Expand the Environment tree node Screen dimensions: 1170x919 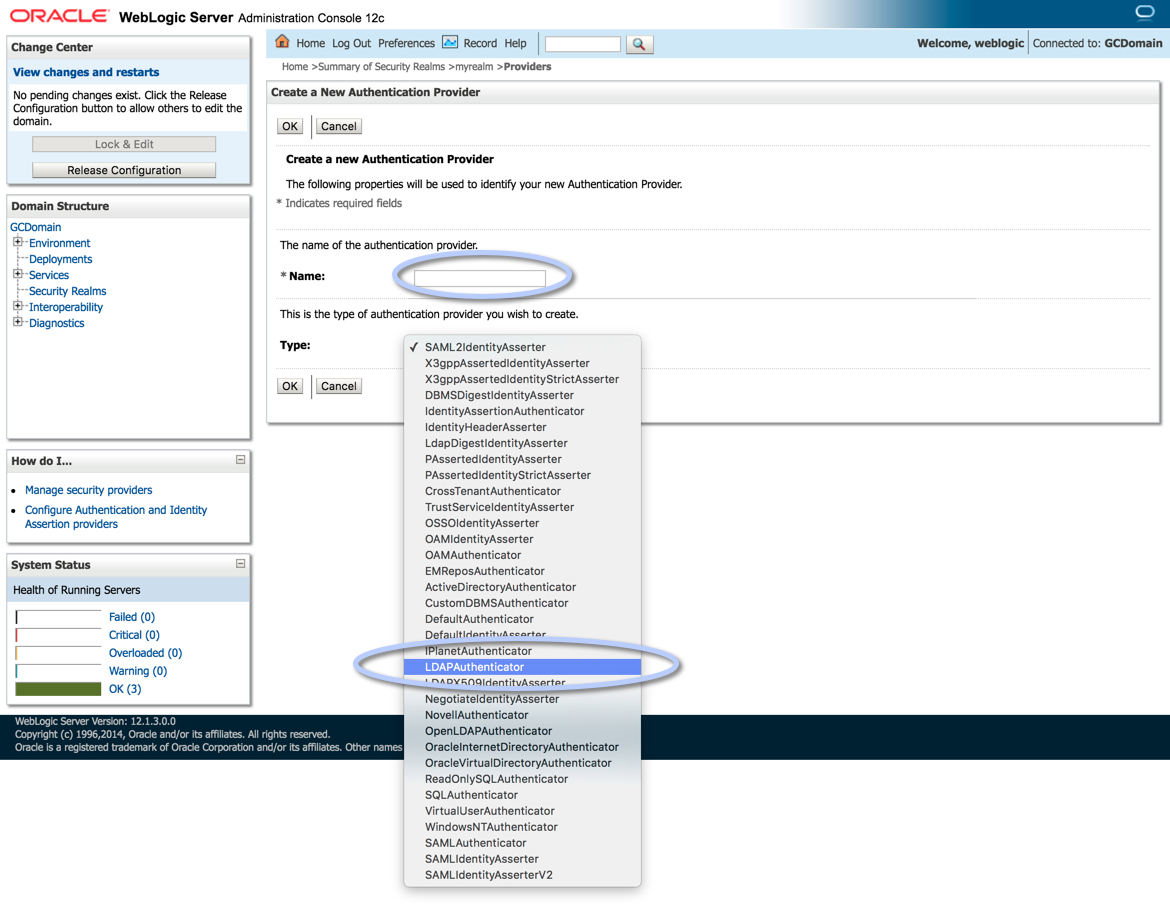(x=17, y=242)
